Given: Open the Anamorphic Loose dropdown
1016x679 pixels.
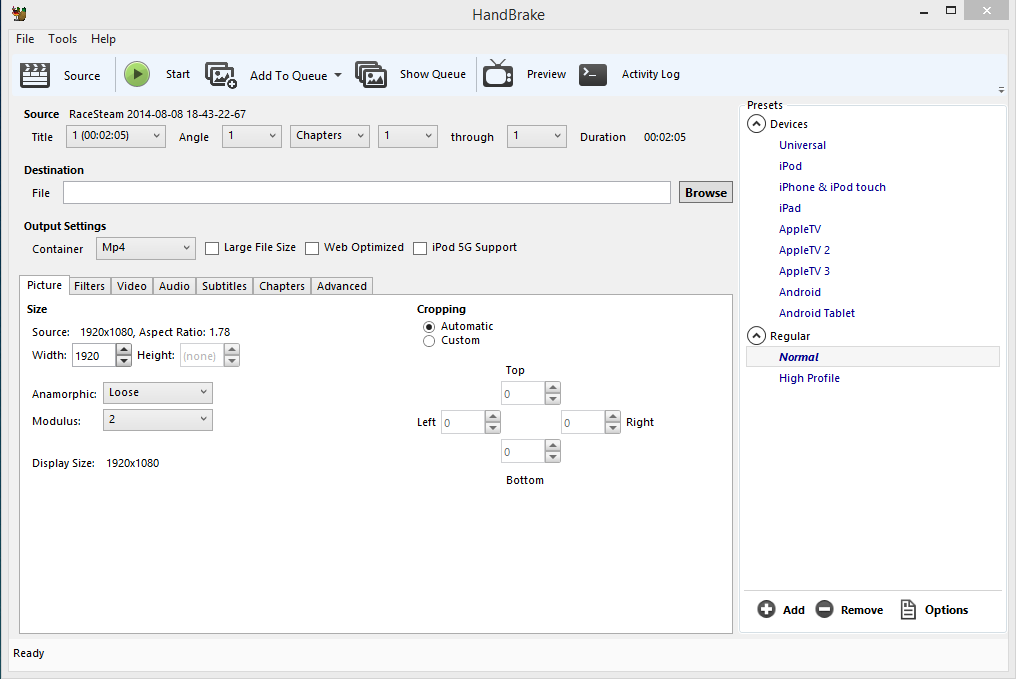Looking at the screenshot, I should coord(157,393).
